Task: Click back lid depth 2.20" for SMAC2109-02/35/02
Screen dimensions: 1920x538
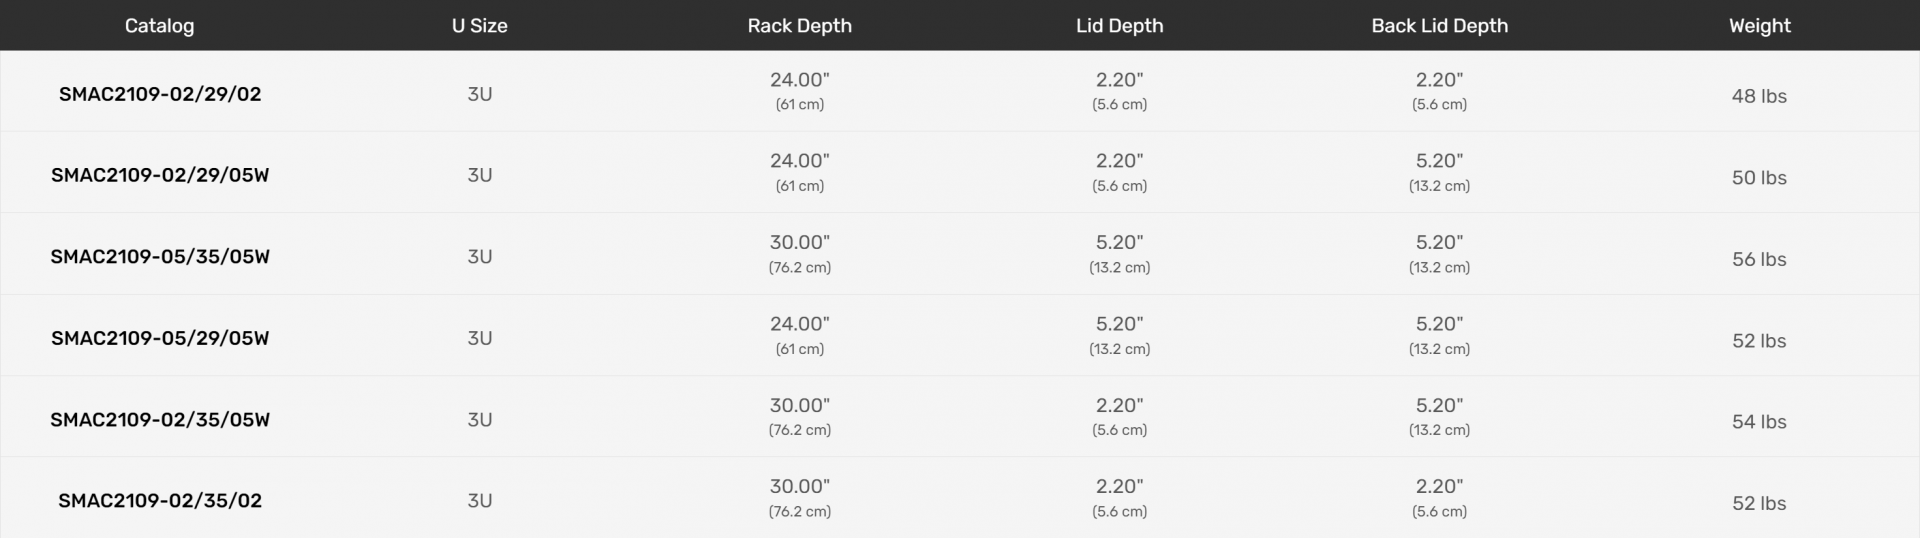Action: (1439, 487)
